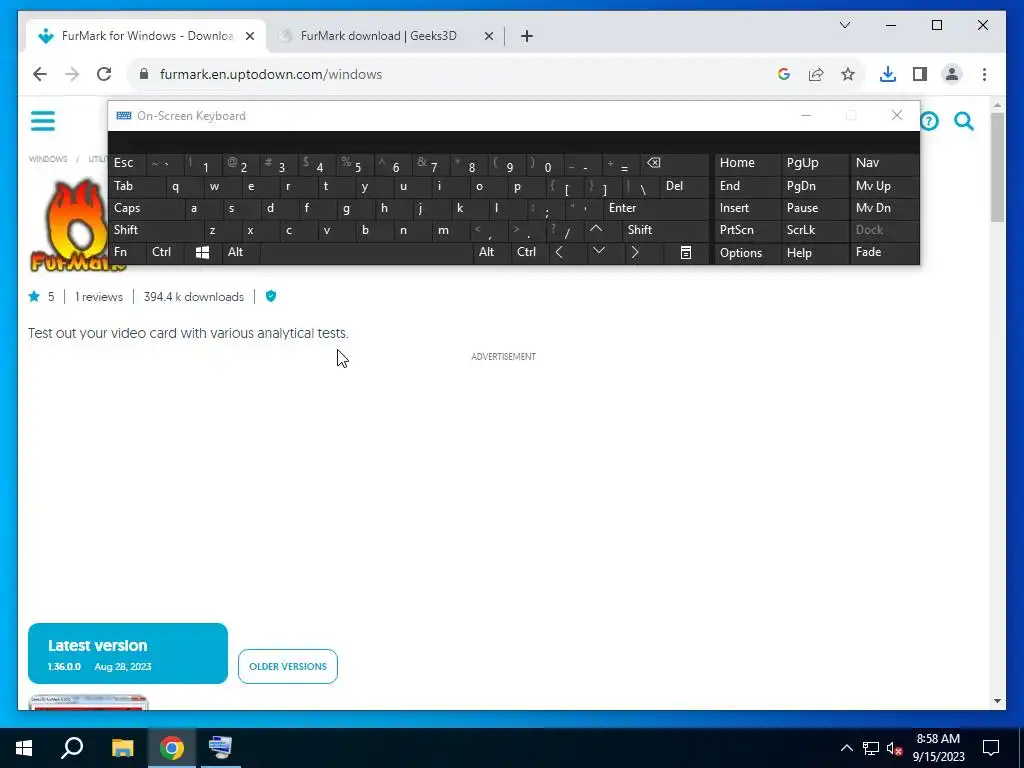Screen dimensions: 1024x768
Task: Show hidden system tray icons
Action: pyautogui.click(x=846, y=748)
